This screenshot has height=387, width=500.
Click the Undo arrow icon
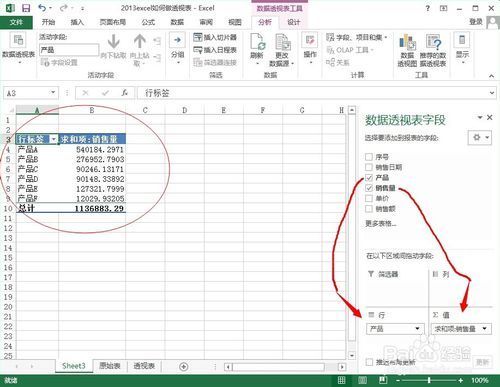pyautogui.click(x=42, y=8)
